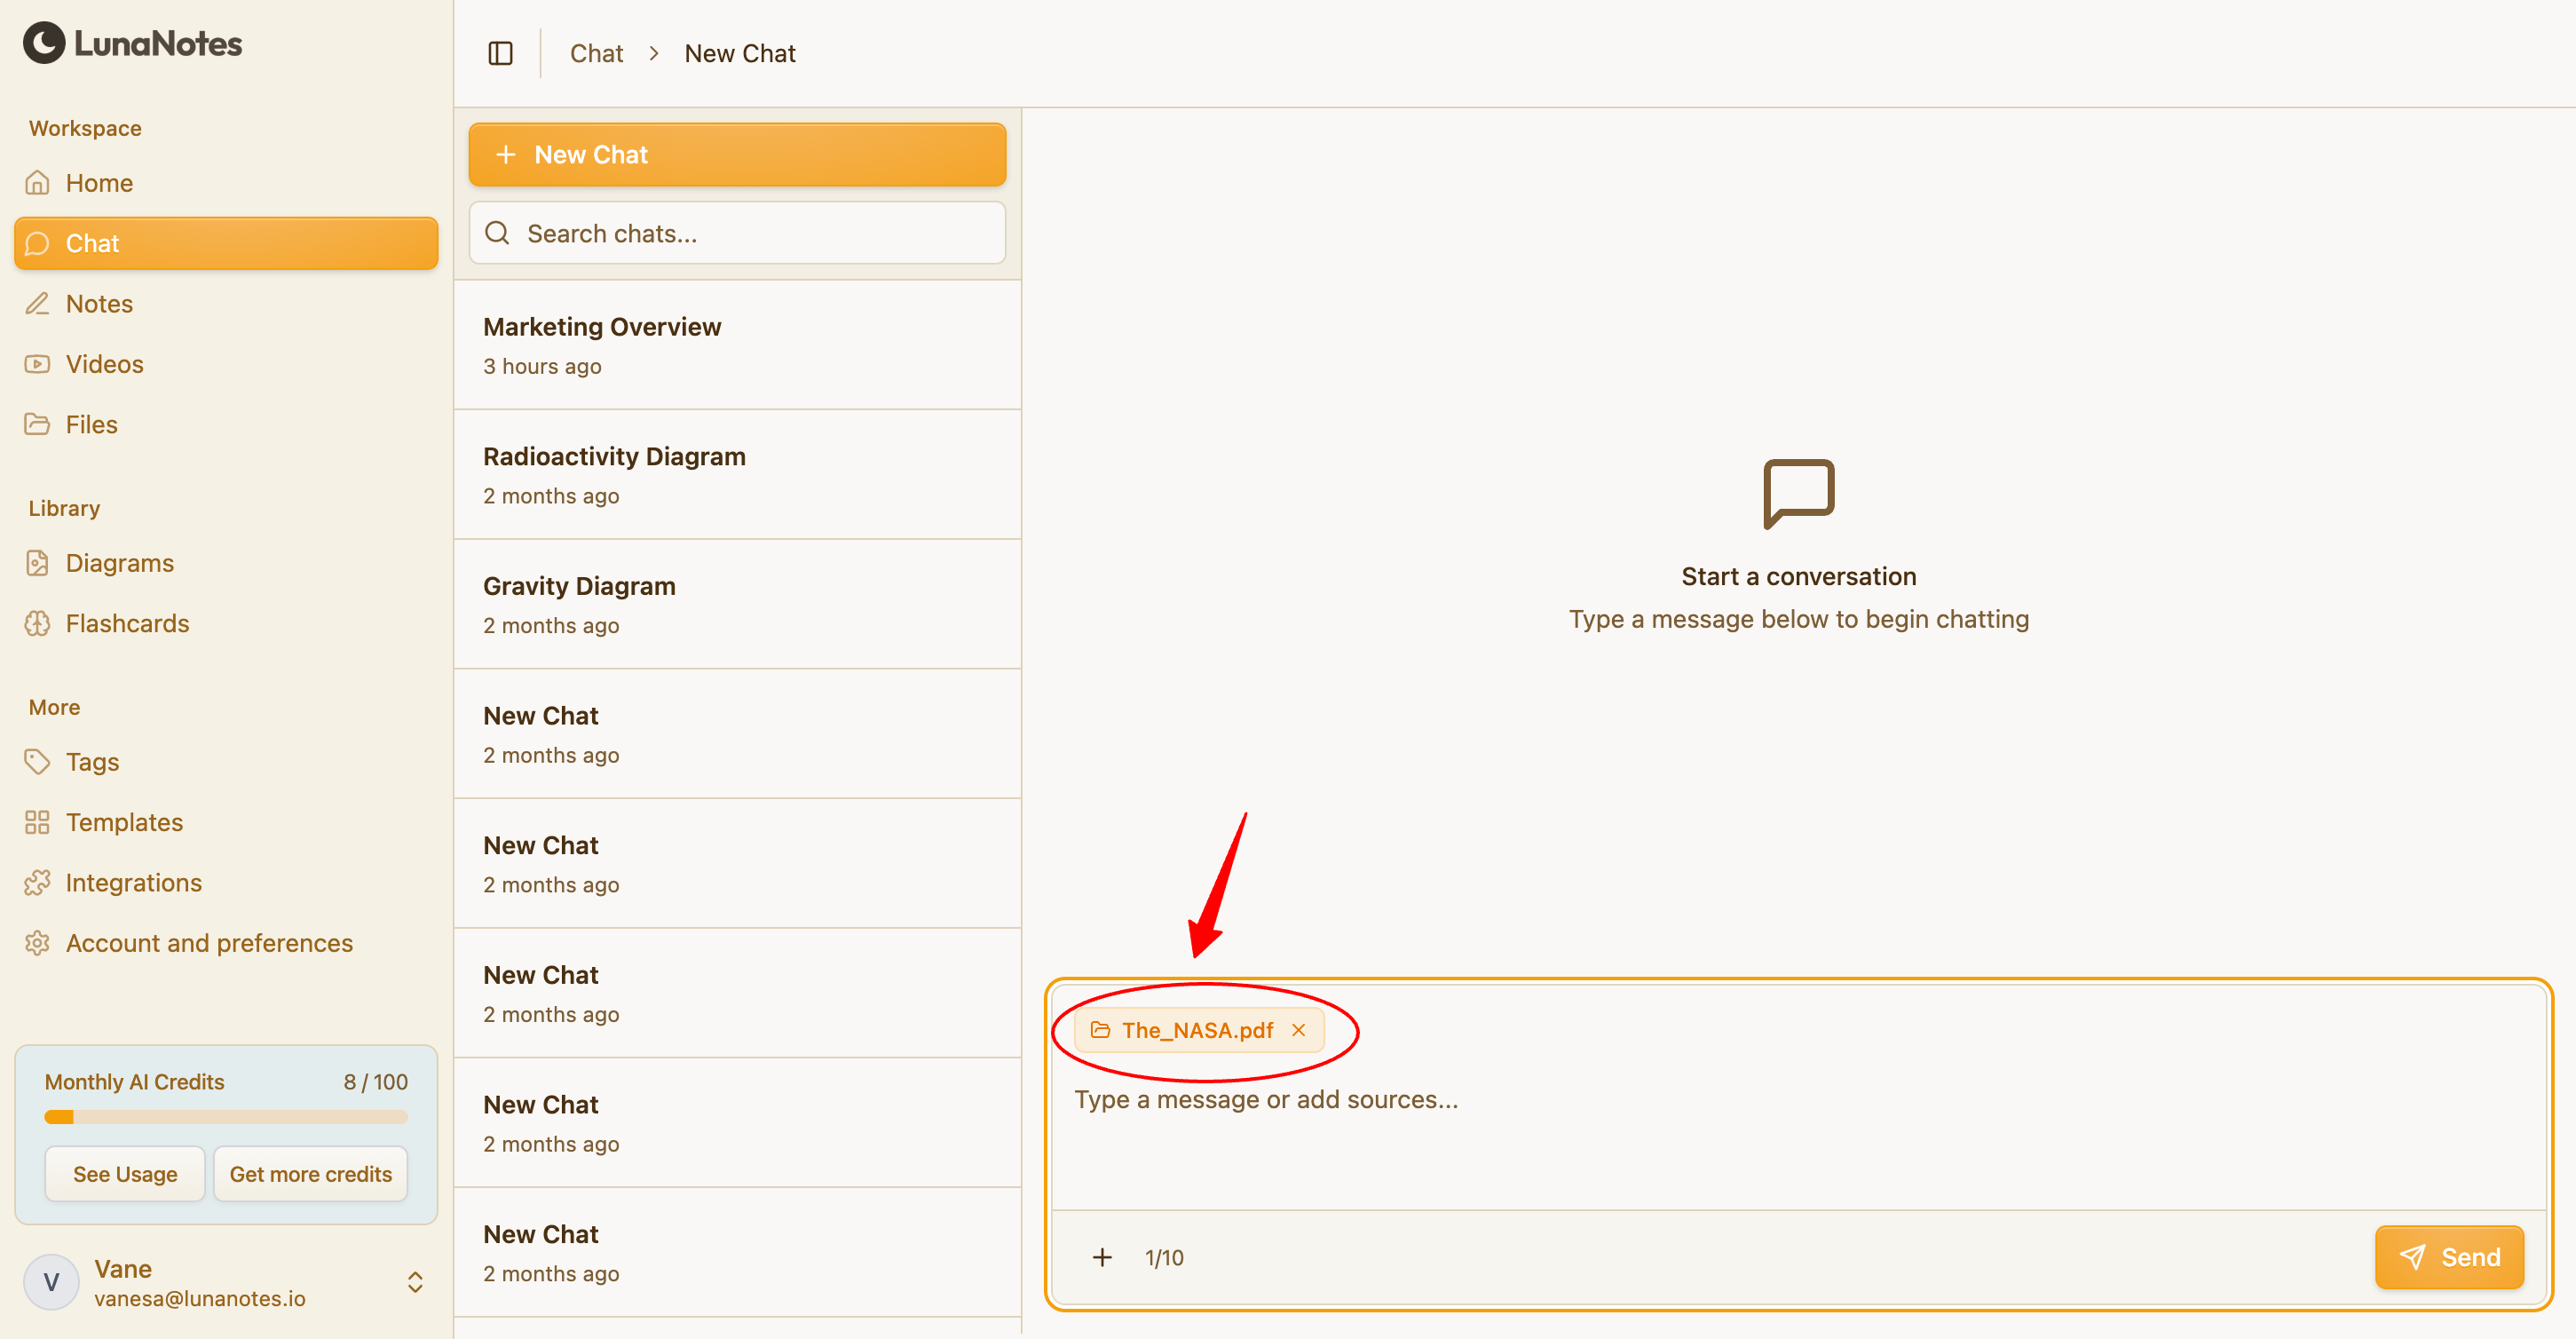Toggle the sidebar panel icon

(500, 53)
